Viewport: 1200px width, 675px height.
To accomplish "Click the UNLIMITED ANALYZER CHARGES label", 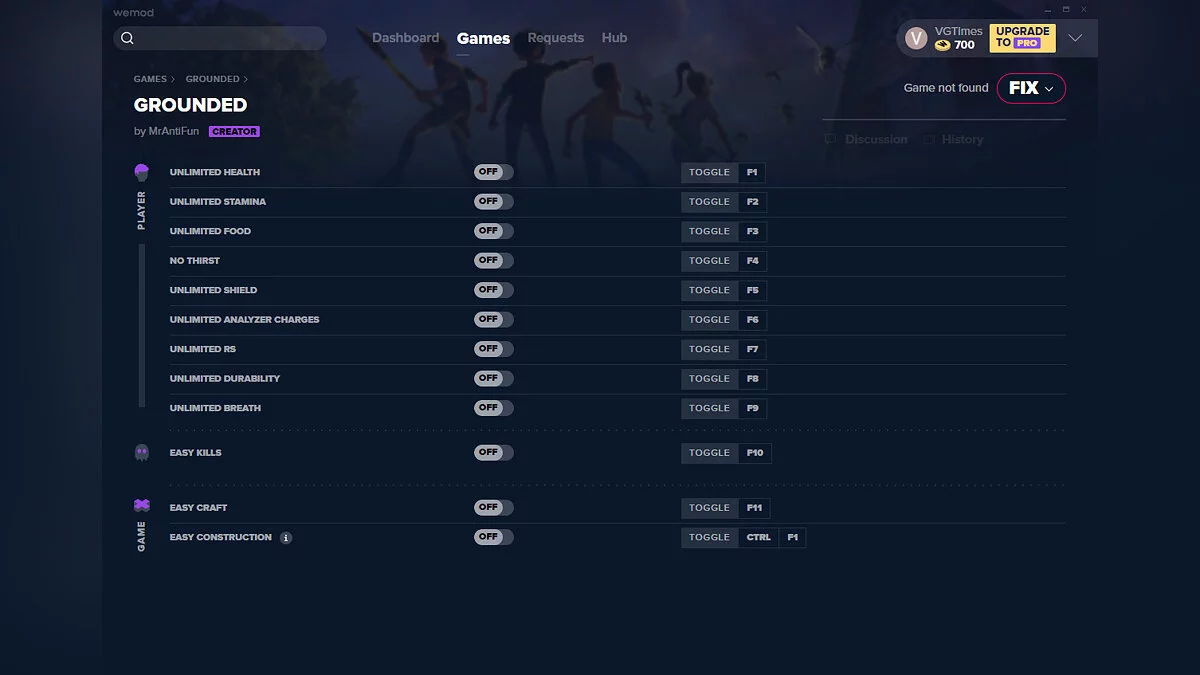I will pos(245,320).
